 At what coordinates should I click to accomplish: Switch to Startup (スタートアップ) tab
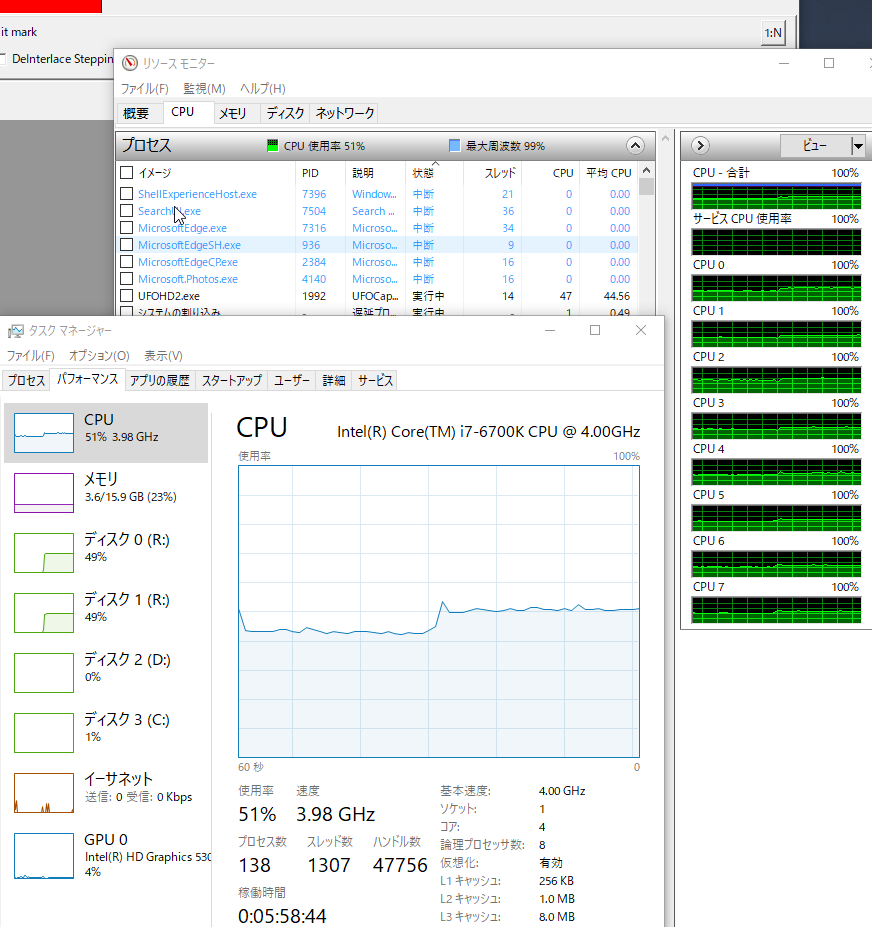pos(232,381)
